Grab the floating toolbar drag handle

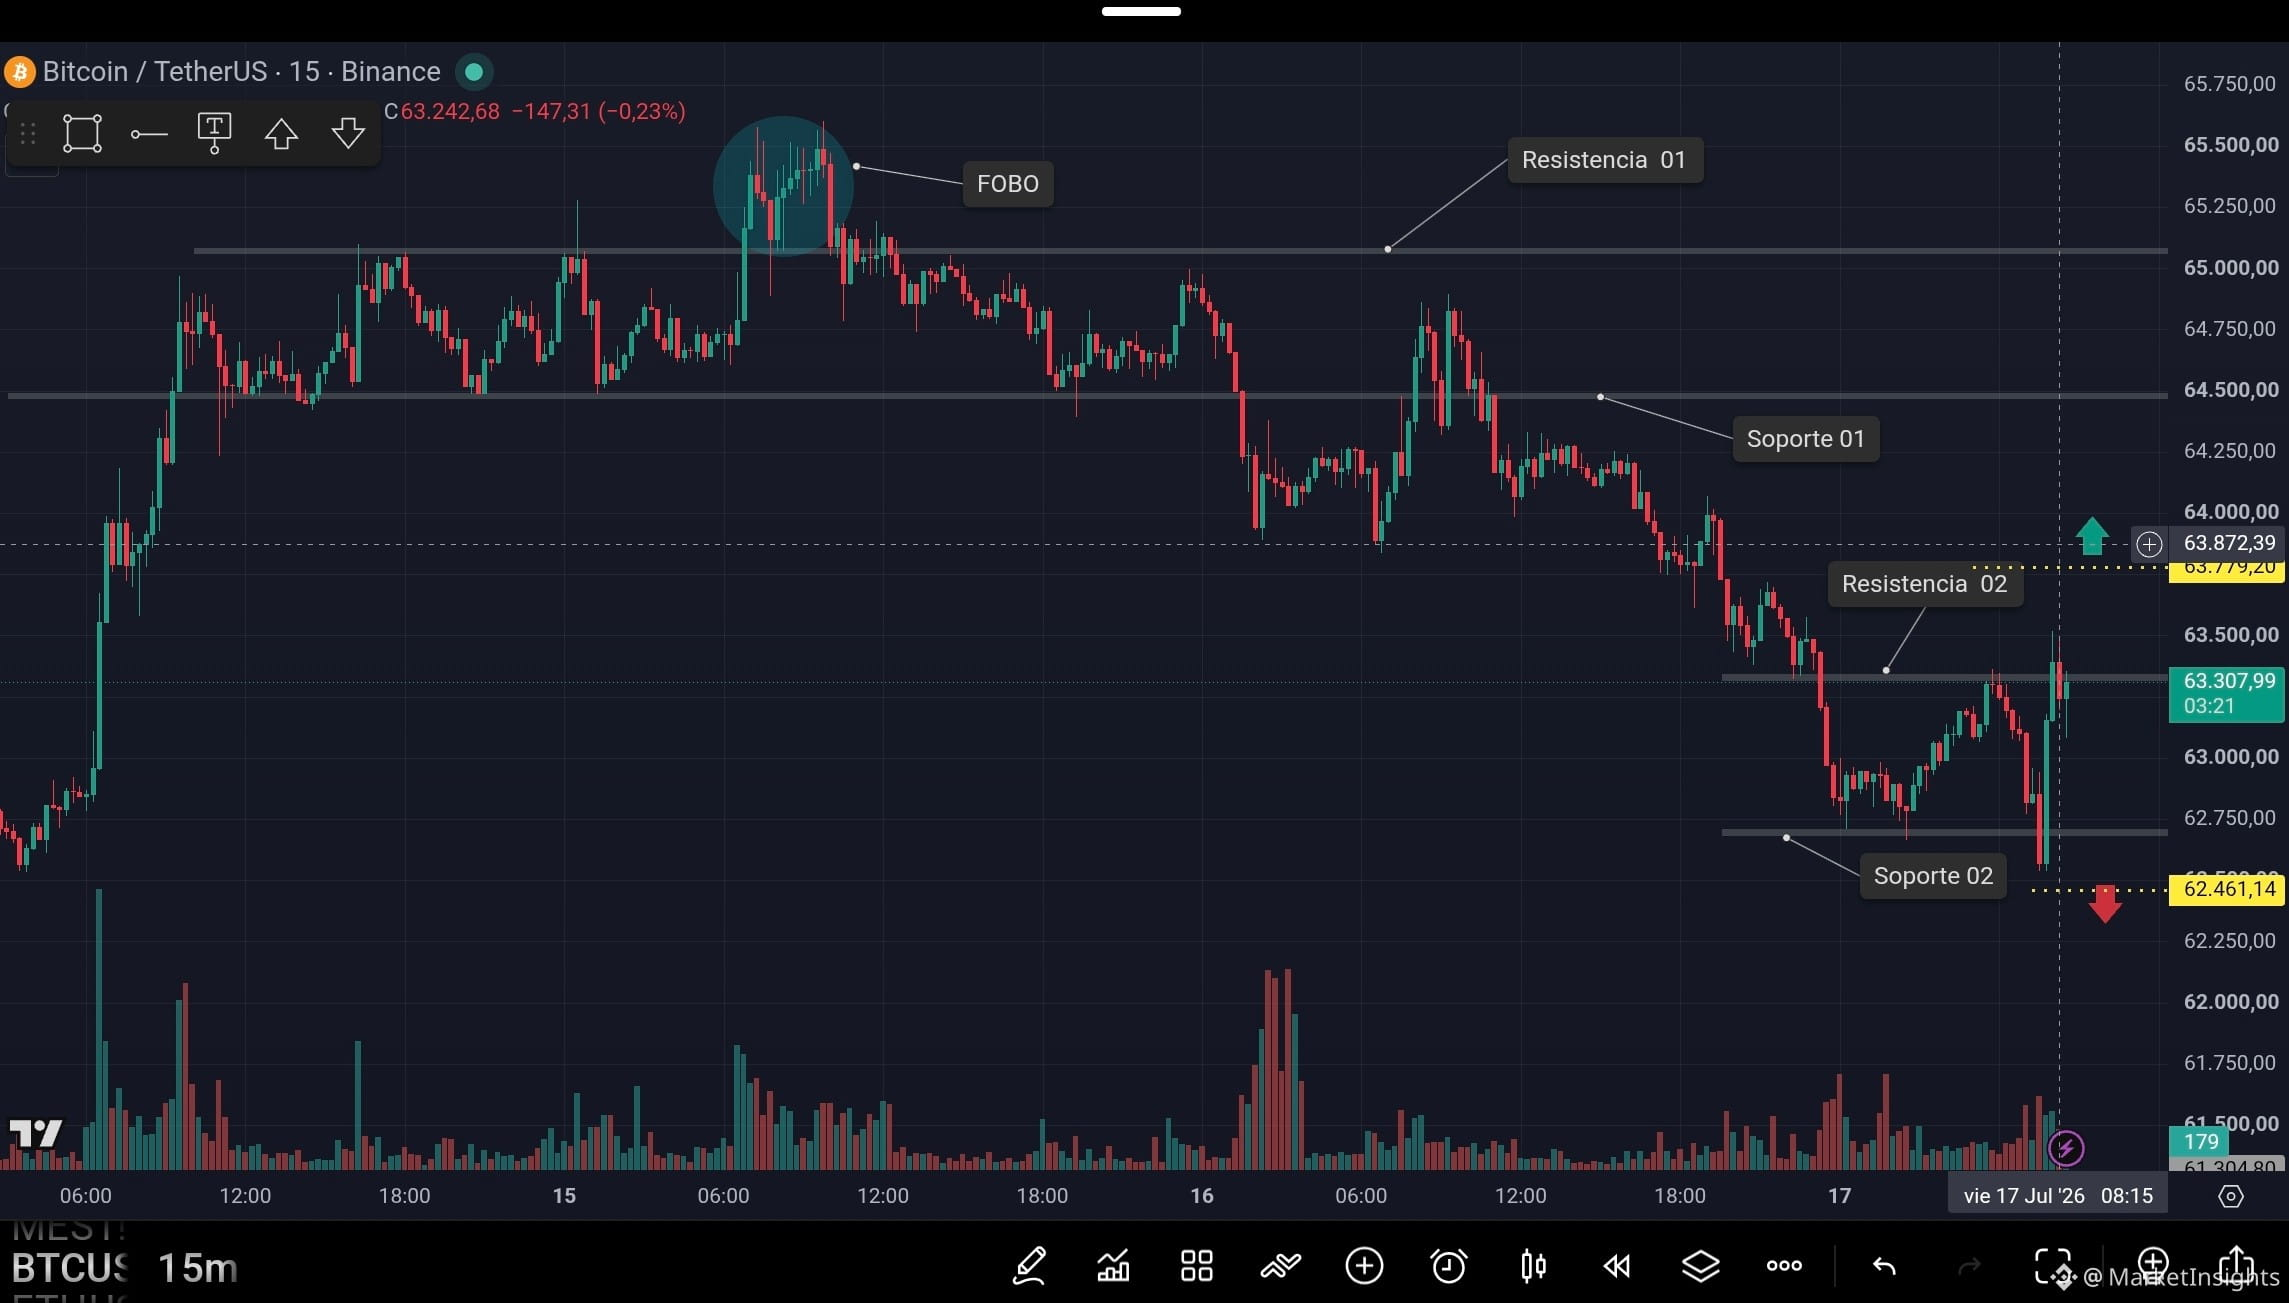click(x=28, y=133)
